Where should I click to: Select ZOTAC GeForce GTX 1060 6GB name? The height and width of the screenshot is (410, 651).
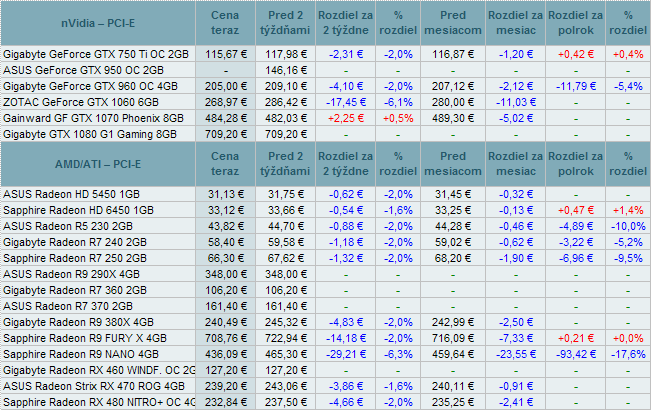[81, 102]
